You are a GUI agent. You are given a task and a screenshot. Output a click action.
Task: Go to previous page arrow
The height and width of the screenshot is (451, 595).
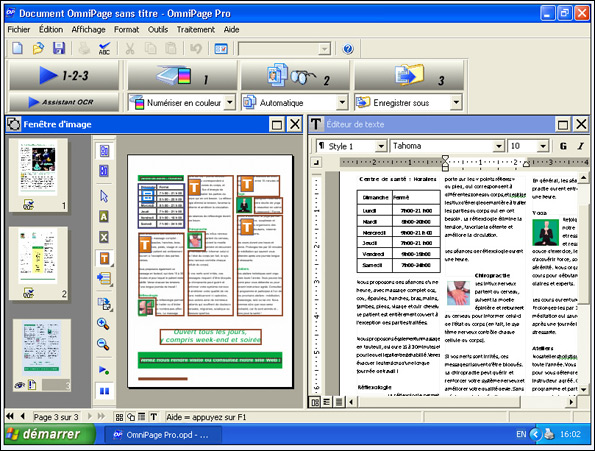click(x=23, y=416)
